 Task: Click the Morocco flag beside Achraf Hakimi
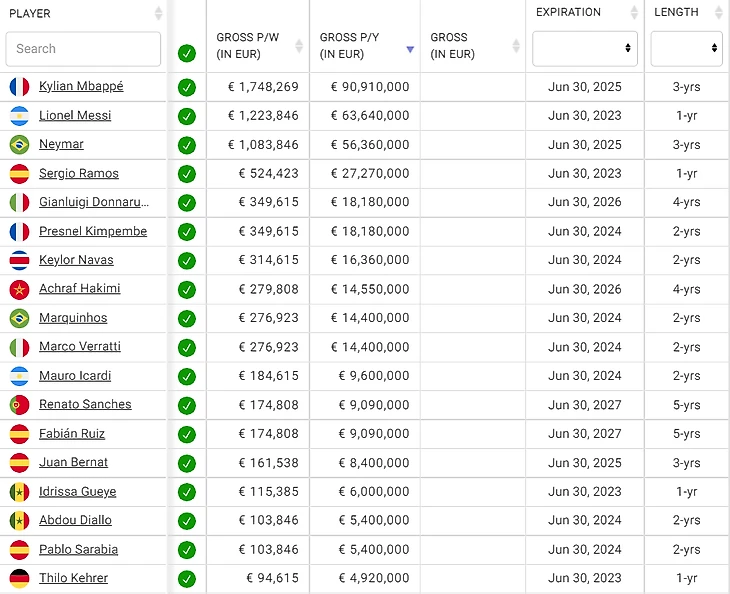point(19,290)
